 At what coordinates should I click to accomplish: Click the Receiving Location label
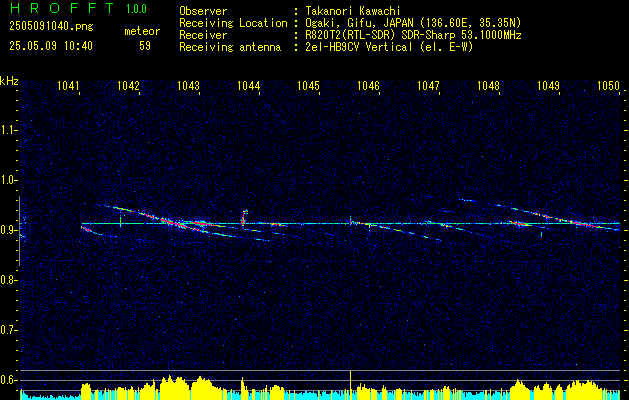click(x=233, y=23)
